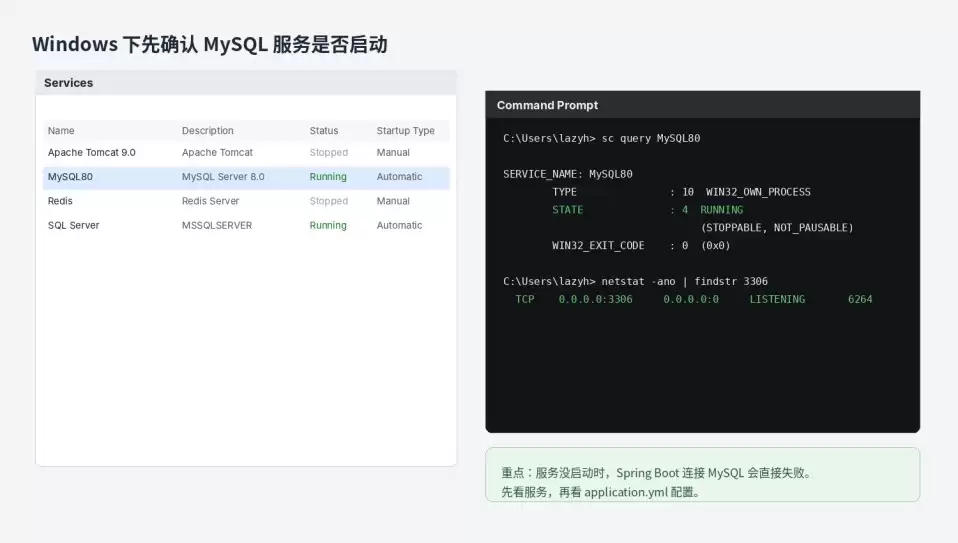Click the STOPPABLE, NOT_PAUSABLE line
Screen dimensions: 958x543
pos(777,228)
